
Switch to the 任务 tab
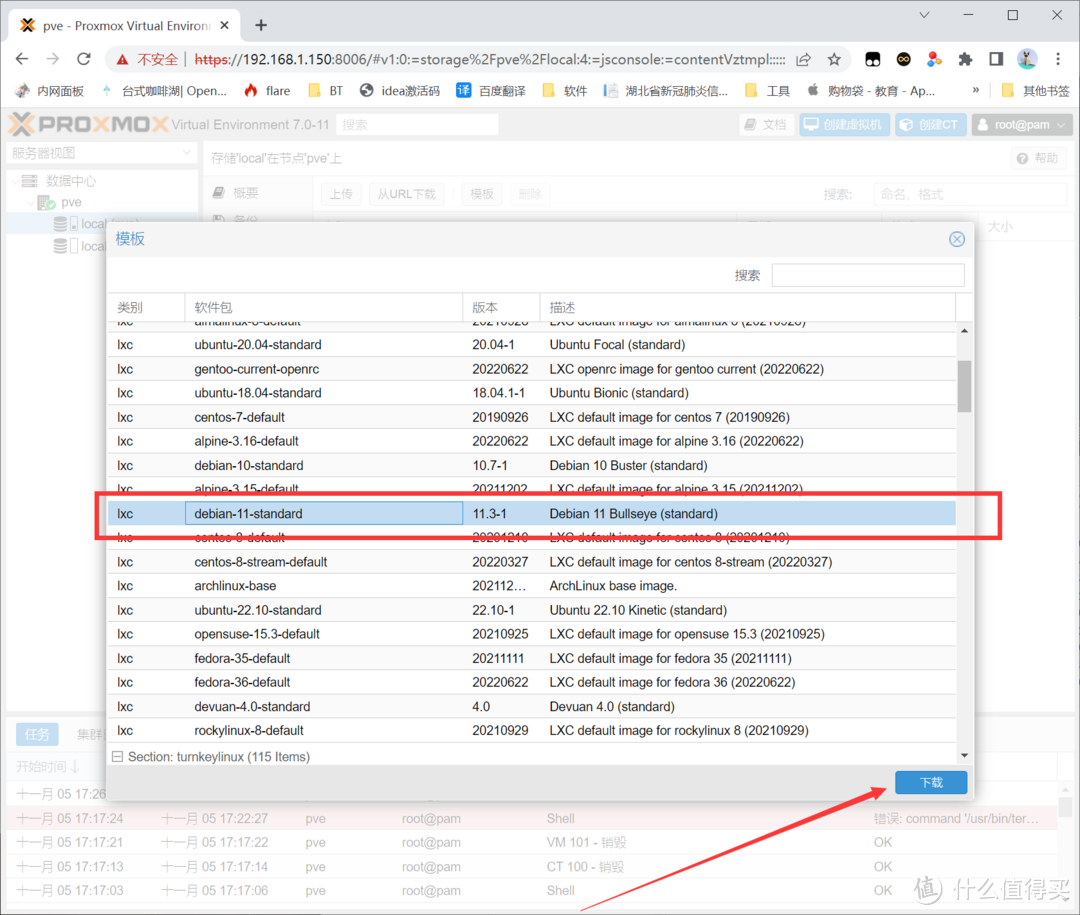tap(37, 734)
